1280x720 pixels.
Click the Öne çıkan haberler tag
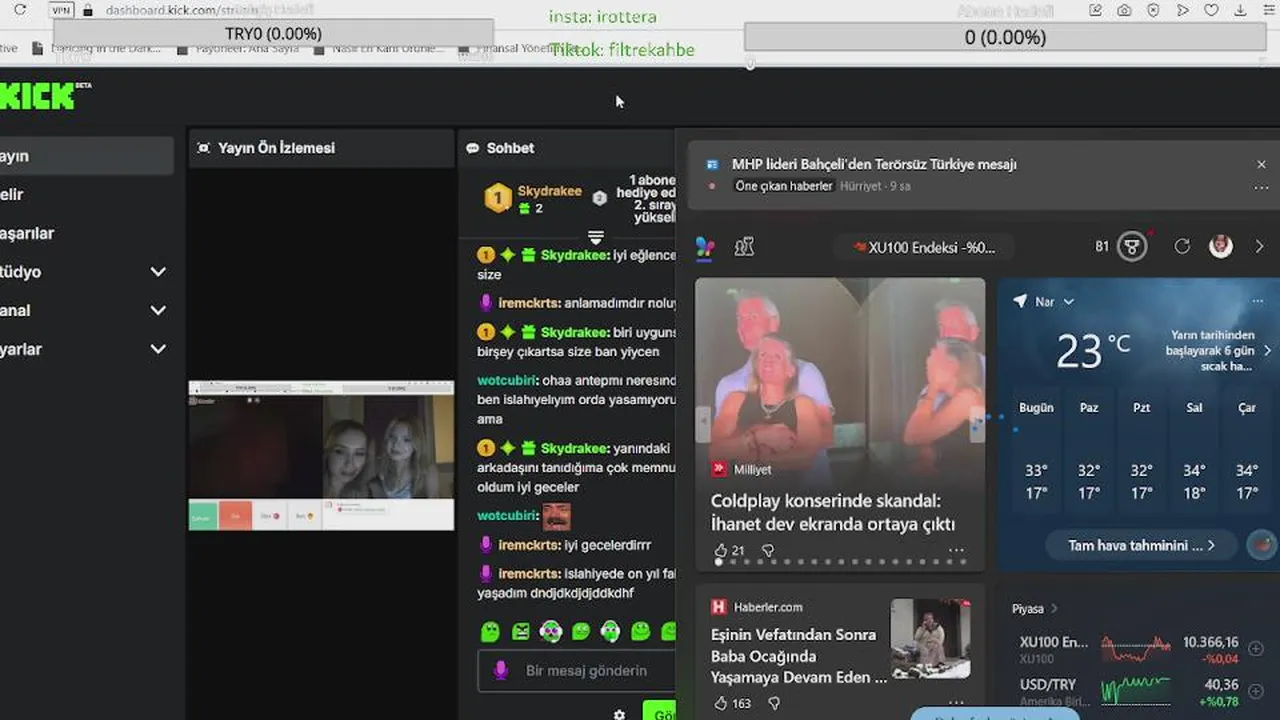pyautogui.click(x=784, y=186)
